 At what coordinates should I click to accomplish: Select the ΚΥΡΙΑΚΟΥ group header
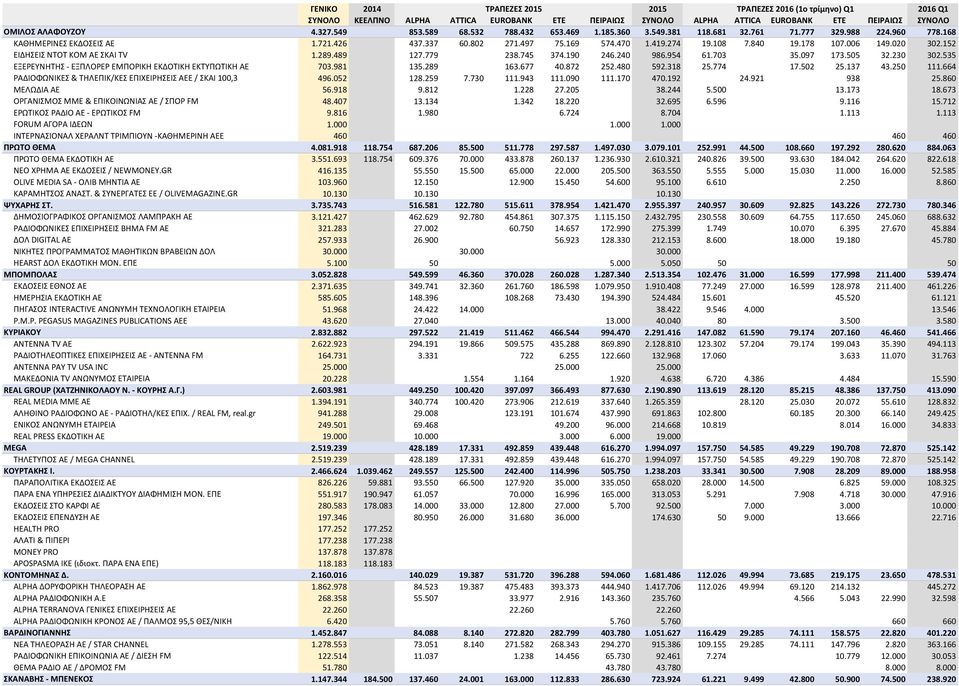(22, 332)
